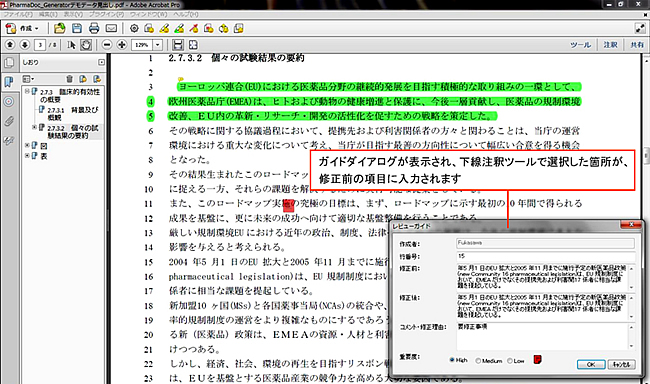Image resolution: width=650 pixels, height=384 pixels.
Task: Open the プラグイン(P) menu
Action: click(x=107, y=14)
